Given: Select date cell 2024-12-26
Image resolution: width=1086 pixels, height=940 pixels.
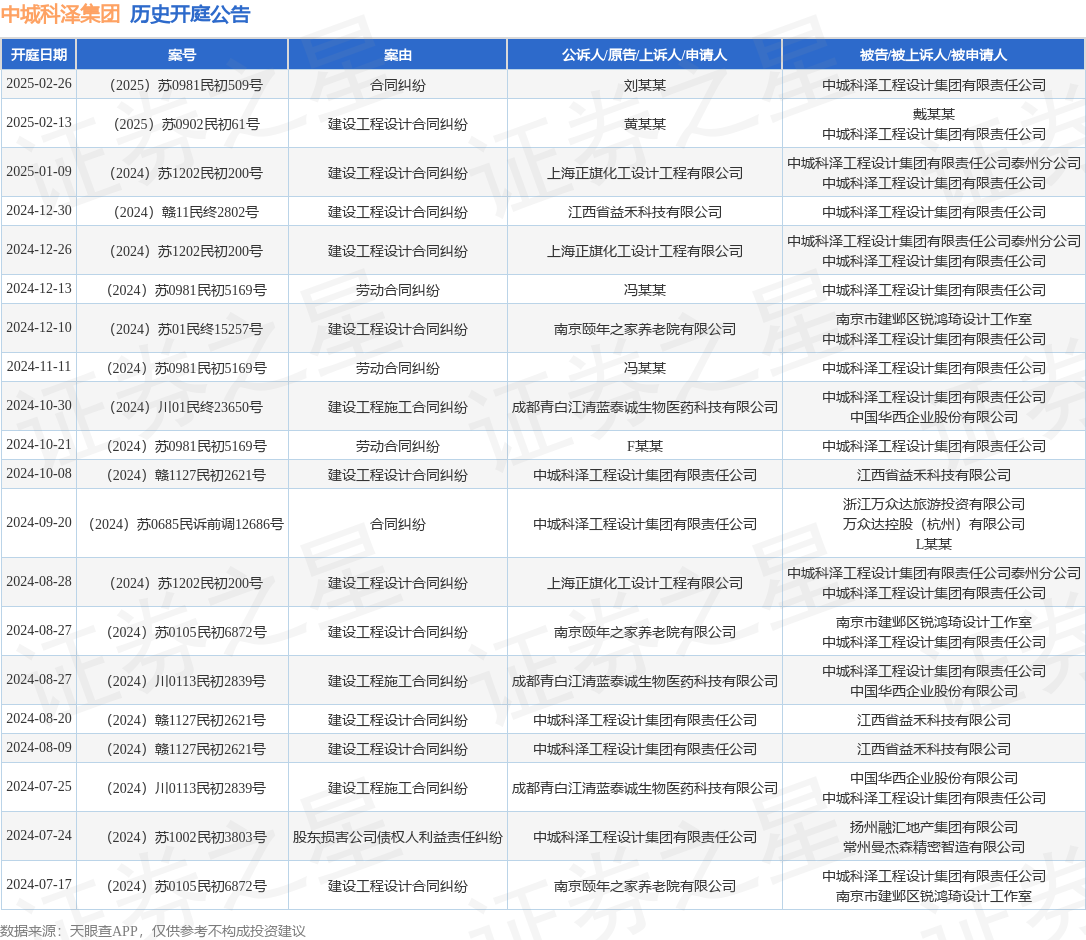Looking at the screenshot, I should (x=39, y=249).
